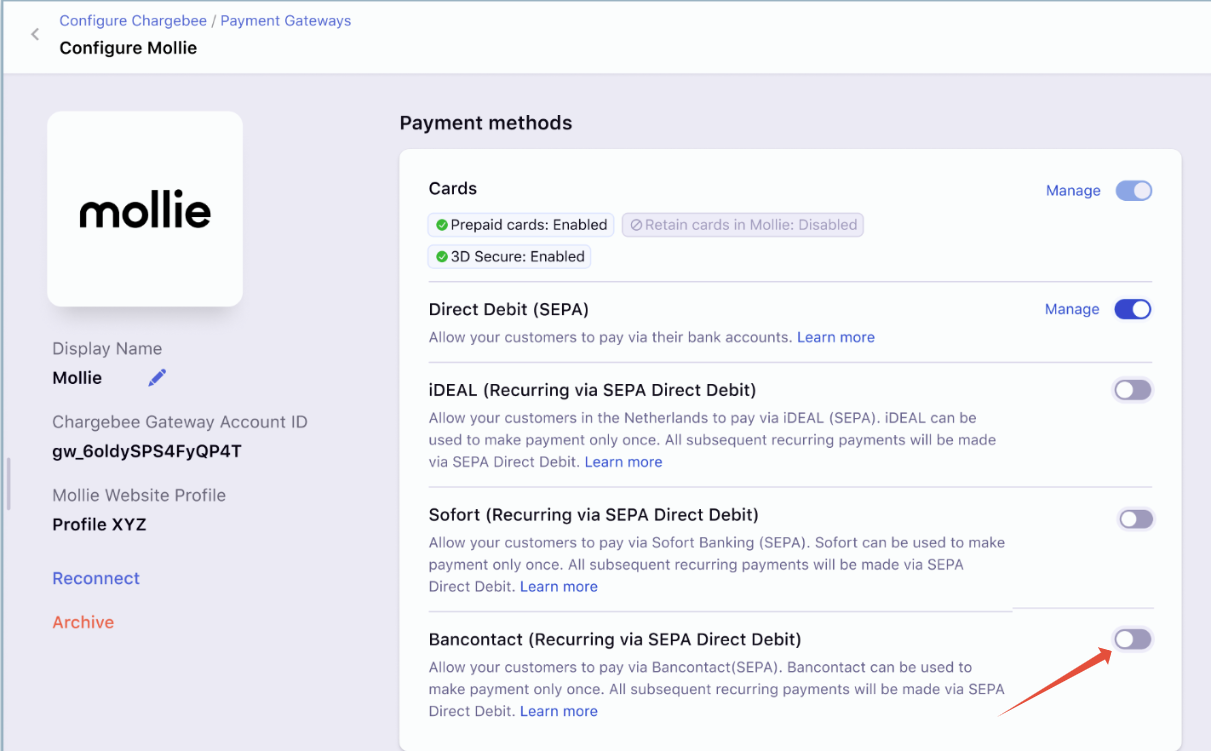
Task: Click the Sofort (Recurring via SEPA Direct Debit) title
Action: [x=594, y=515]
